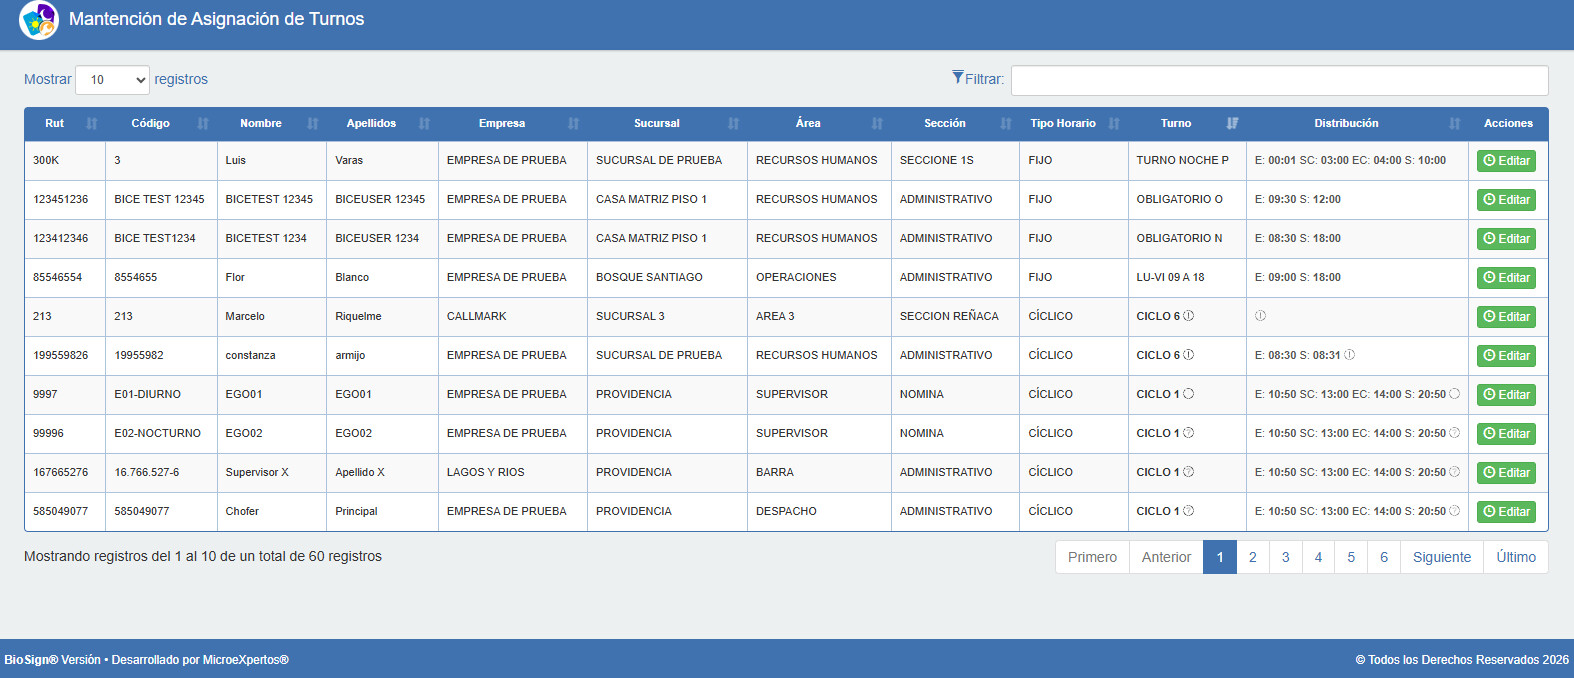
Task: Click Editar for Marcelo Riquelme row
Action: [1506, 317]
